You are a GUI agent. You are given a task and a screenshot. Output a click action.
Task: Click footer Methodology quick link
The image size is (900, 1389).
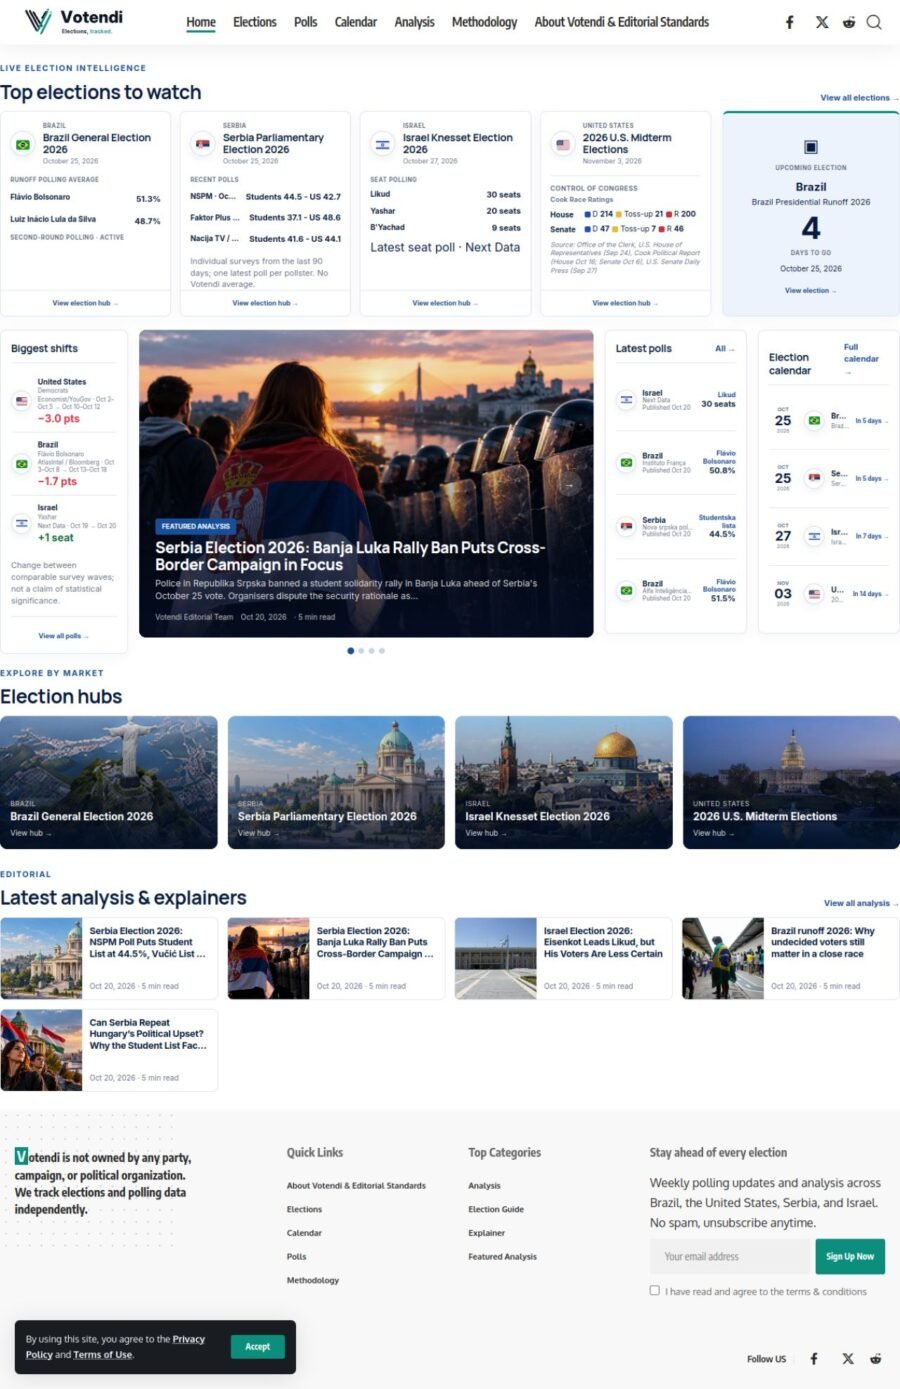click(x=313, y=1280)
